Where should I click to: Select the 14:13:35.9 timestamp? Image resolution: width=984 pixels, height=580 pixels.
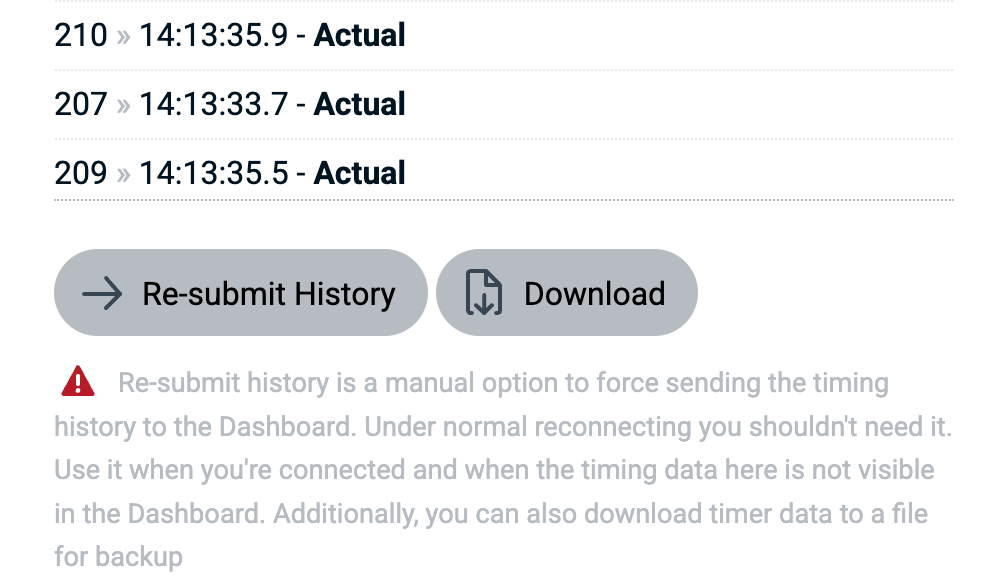(213, 36)
